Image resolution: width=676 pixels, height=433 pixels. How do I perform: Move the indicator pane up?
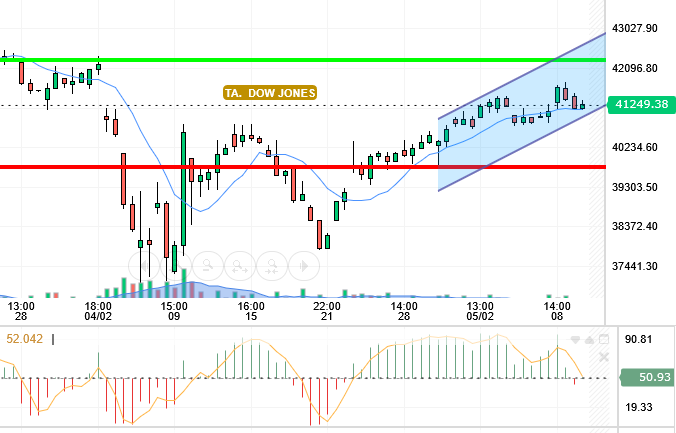click(x=589, y=340)
